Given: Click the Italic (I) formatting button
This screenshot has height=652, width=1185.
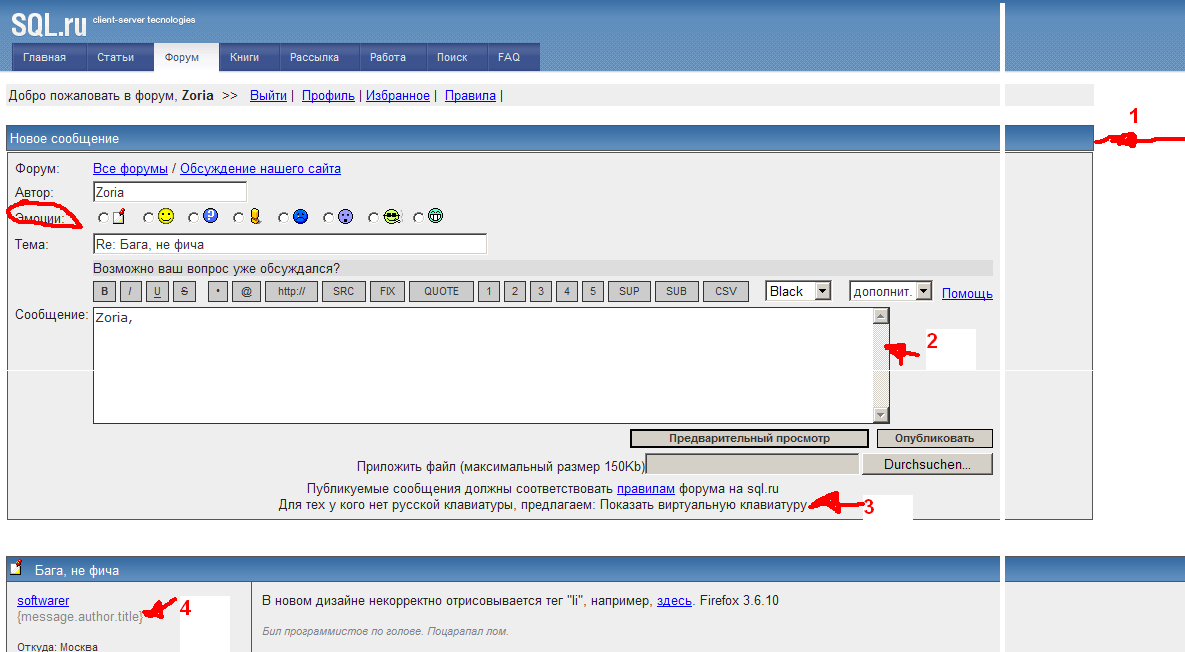Looking at the screenshot, I should click(x=131, y=292).
